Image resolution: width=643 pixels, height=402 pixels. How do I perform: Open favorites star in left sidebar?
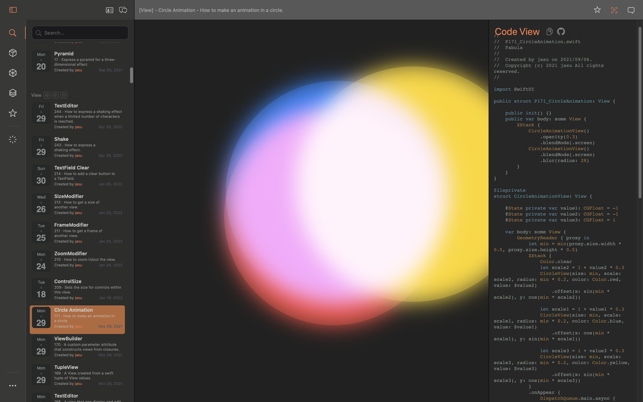(13, 113)
